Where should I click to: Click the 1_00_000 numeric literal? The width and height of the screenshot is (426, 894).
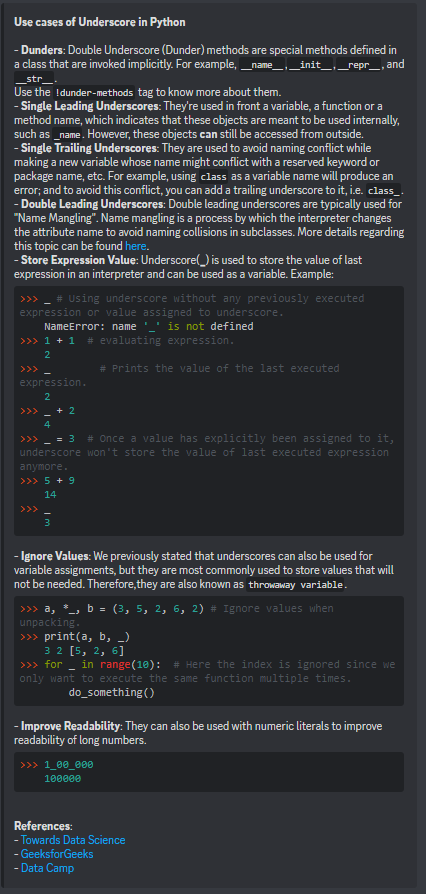[68, 765]
